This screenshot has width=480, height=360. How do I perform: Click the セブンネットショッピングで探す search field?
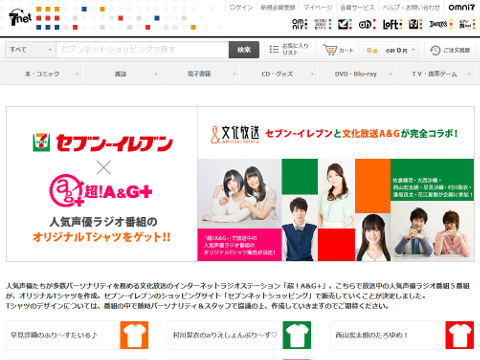tap(143, 50)
